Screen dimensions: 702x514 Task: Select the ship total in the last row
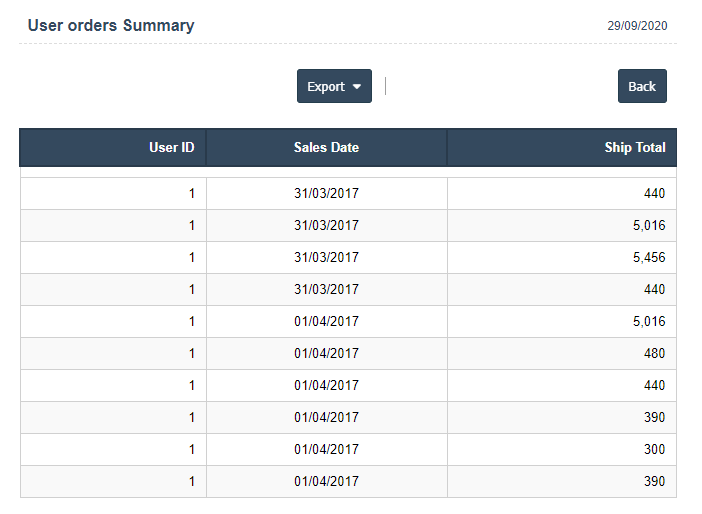click(x=654, y=482)
